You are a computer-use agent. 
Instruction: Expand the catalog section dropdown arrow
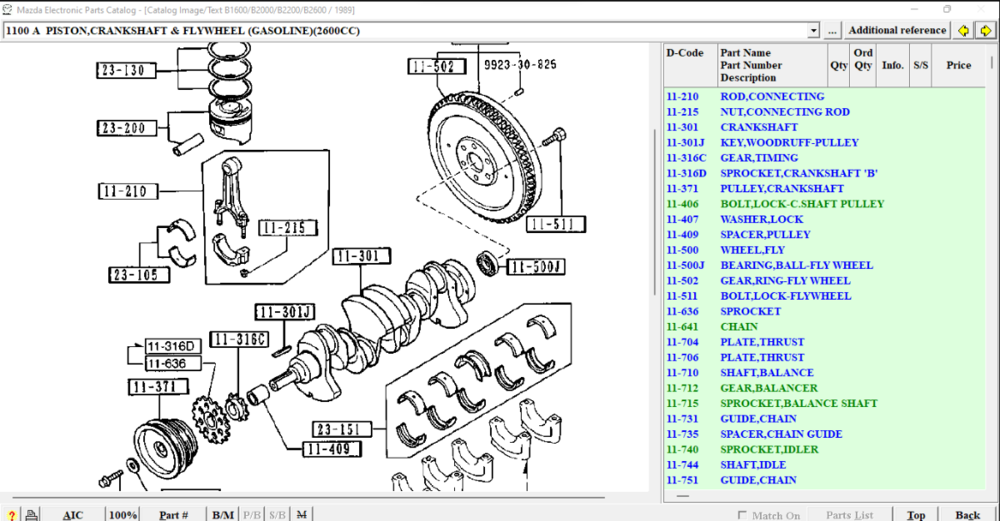coord(813,31)
